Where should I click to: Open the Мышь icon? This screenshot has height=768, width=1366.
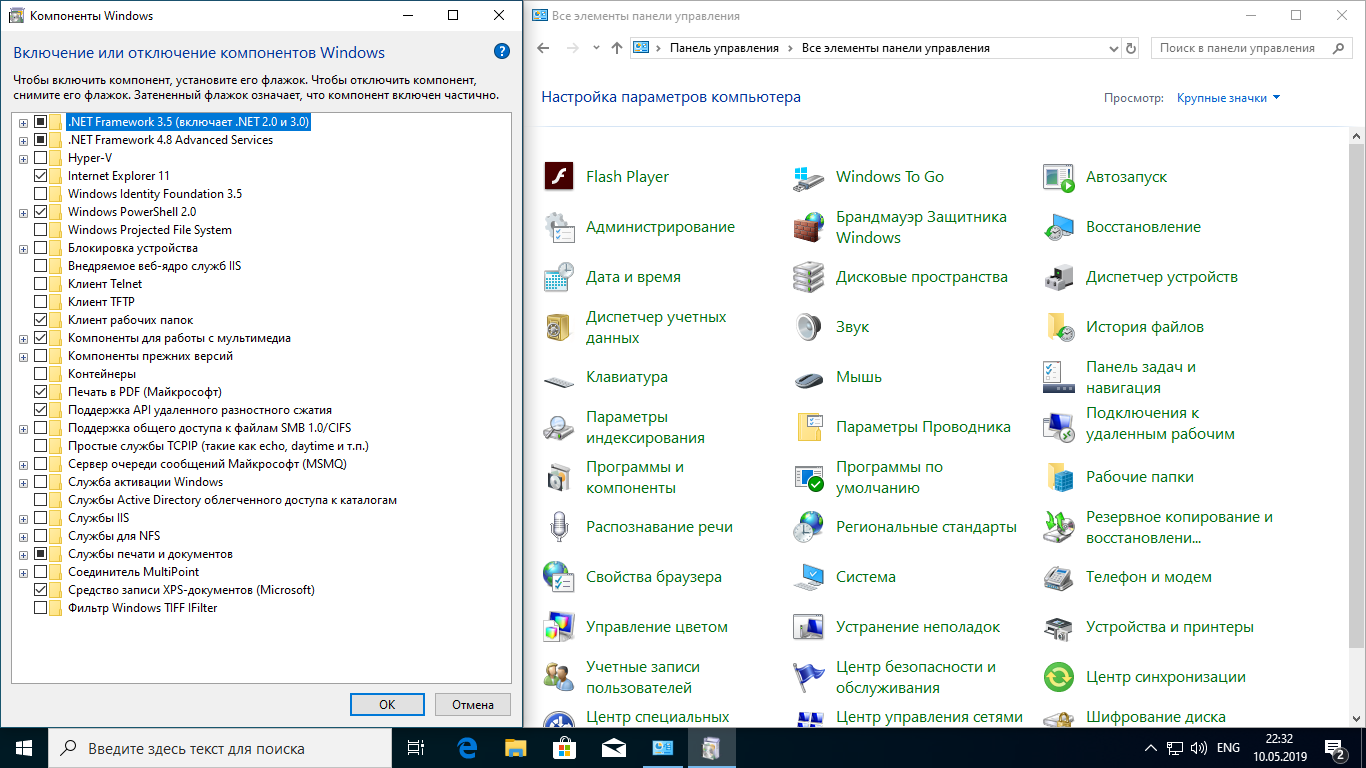(808, 379)
